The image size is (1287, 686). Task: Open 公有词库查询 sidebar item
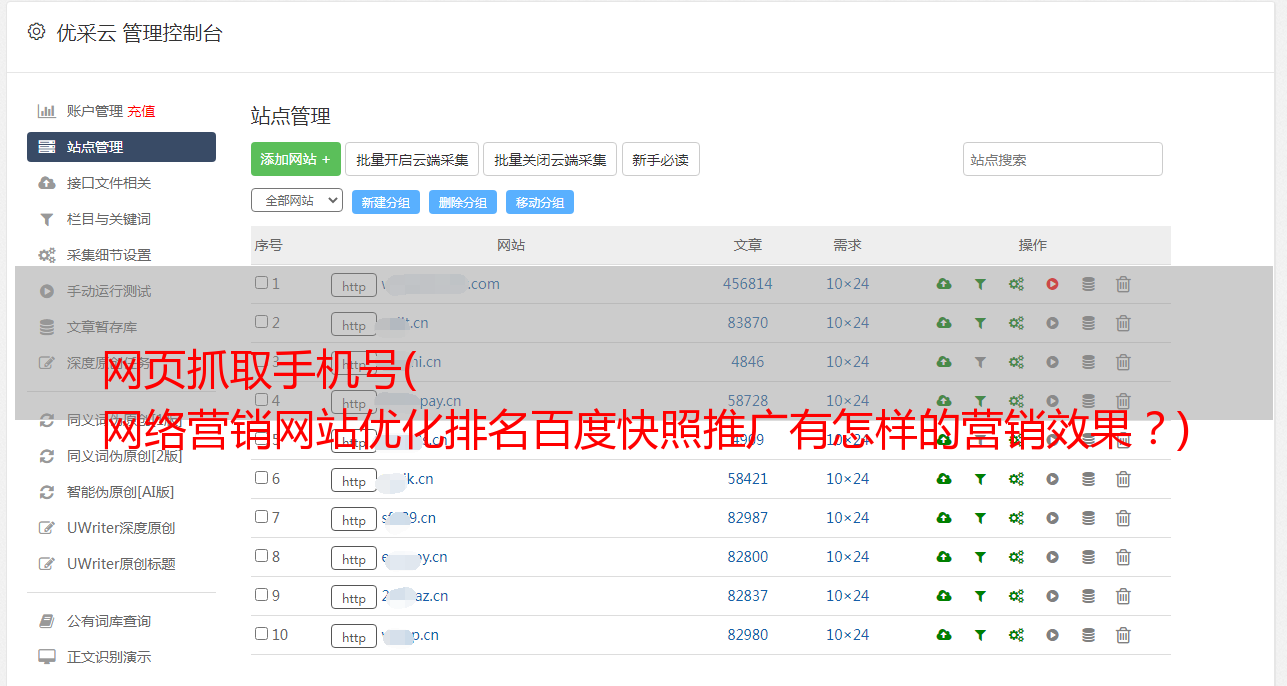click(109, 621)
